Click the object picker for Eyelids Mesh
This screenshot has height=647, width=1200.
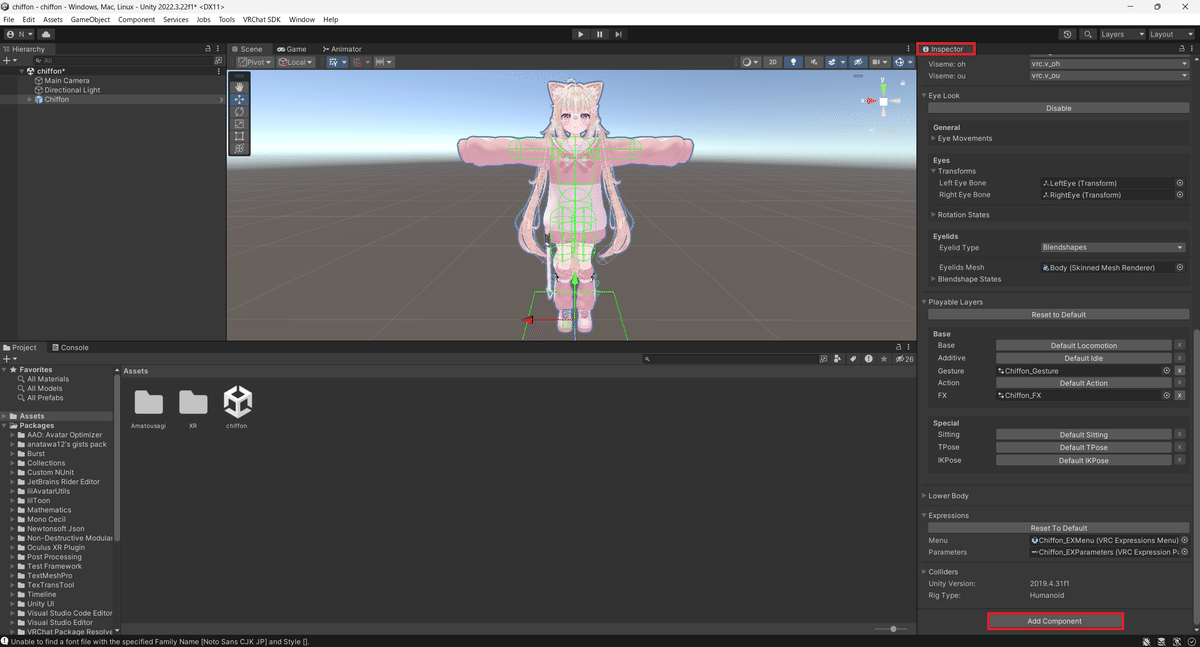tap(1180, 268)
